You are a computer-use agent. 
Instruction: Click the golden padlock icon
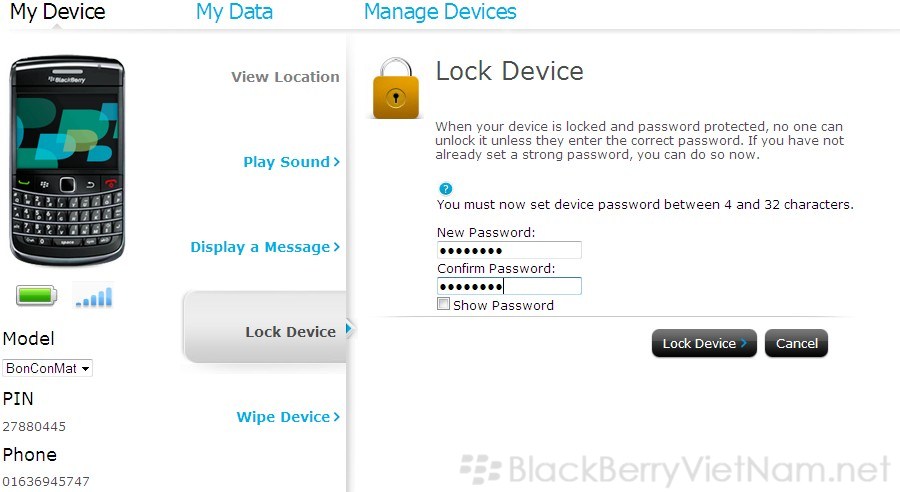click(396, 87)
